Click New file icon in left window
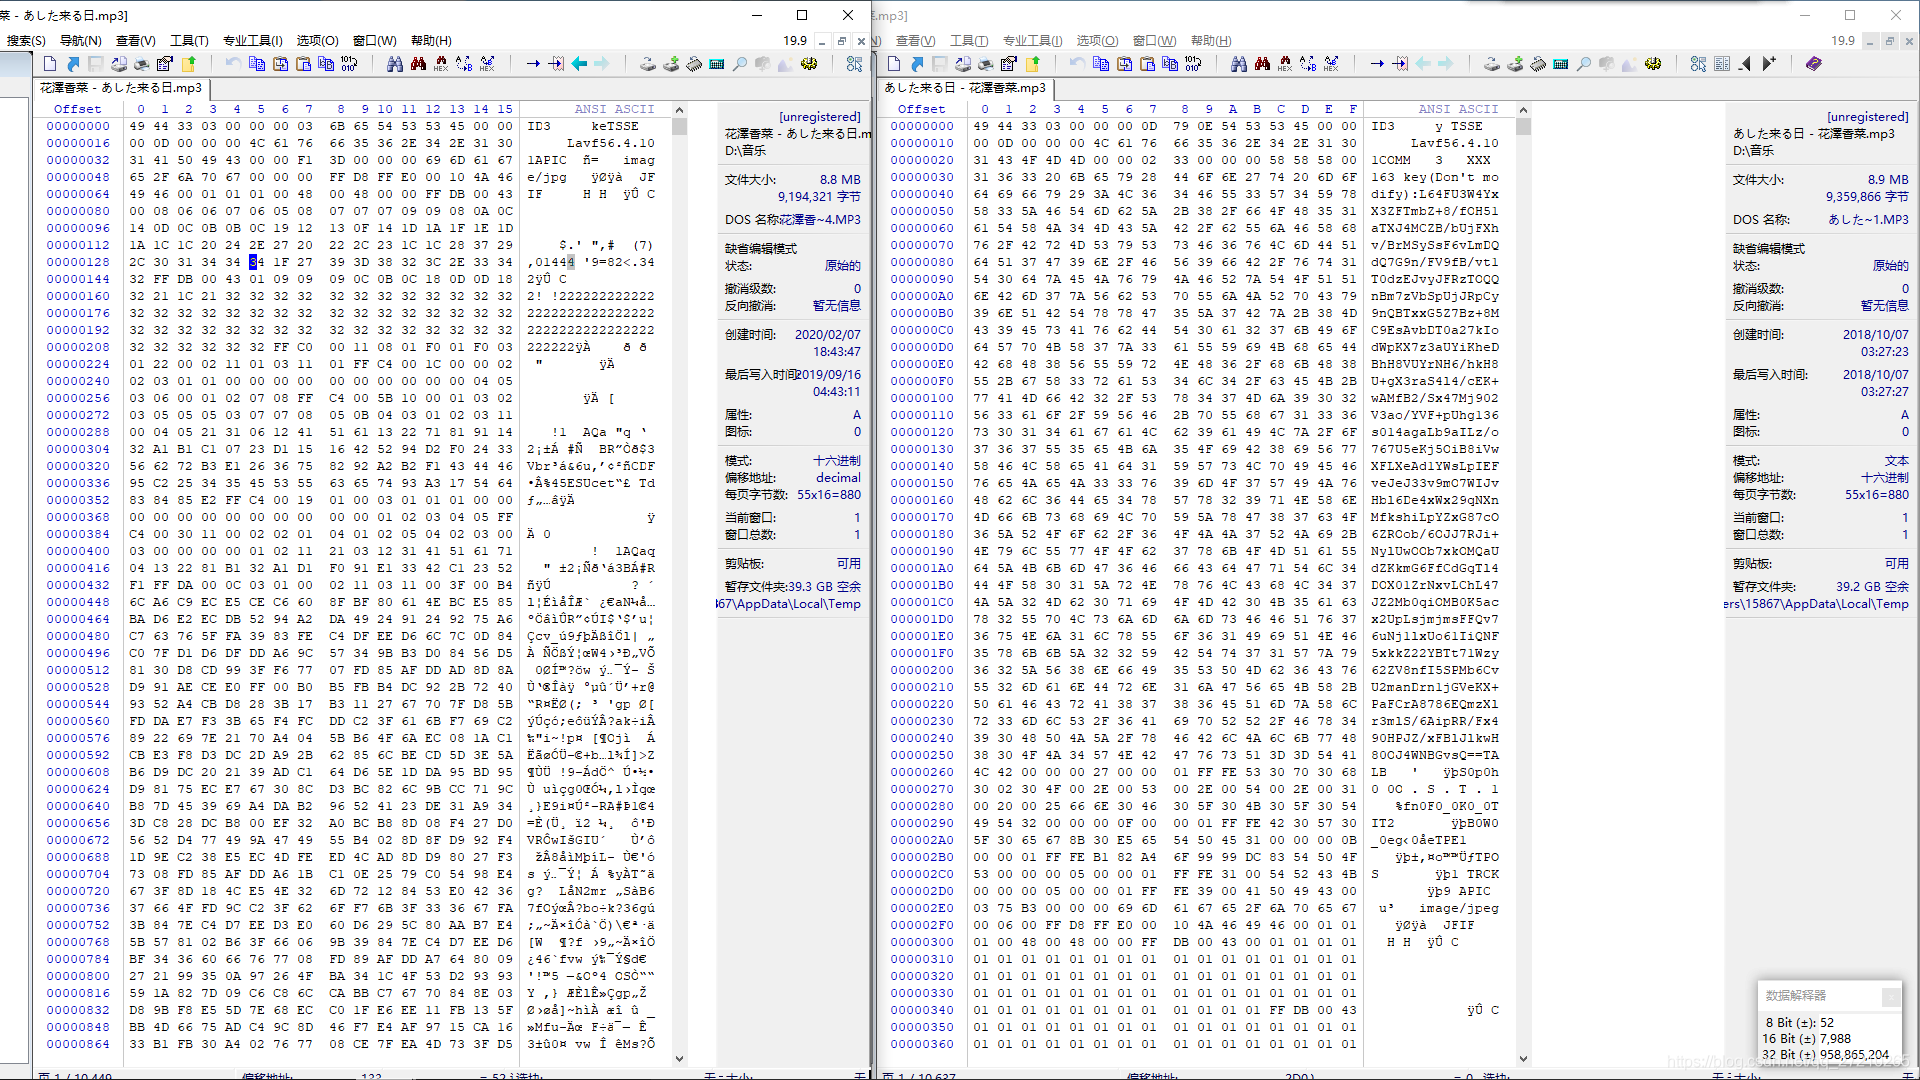 click(50, 64)
